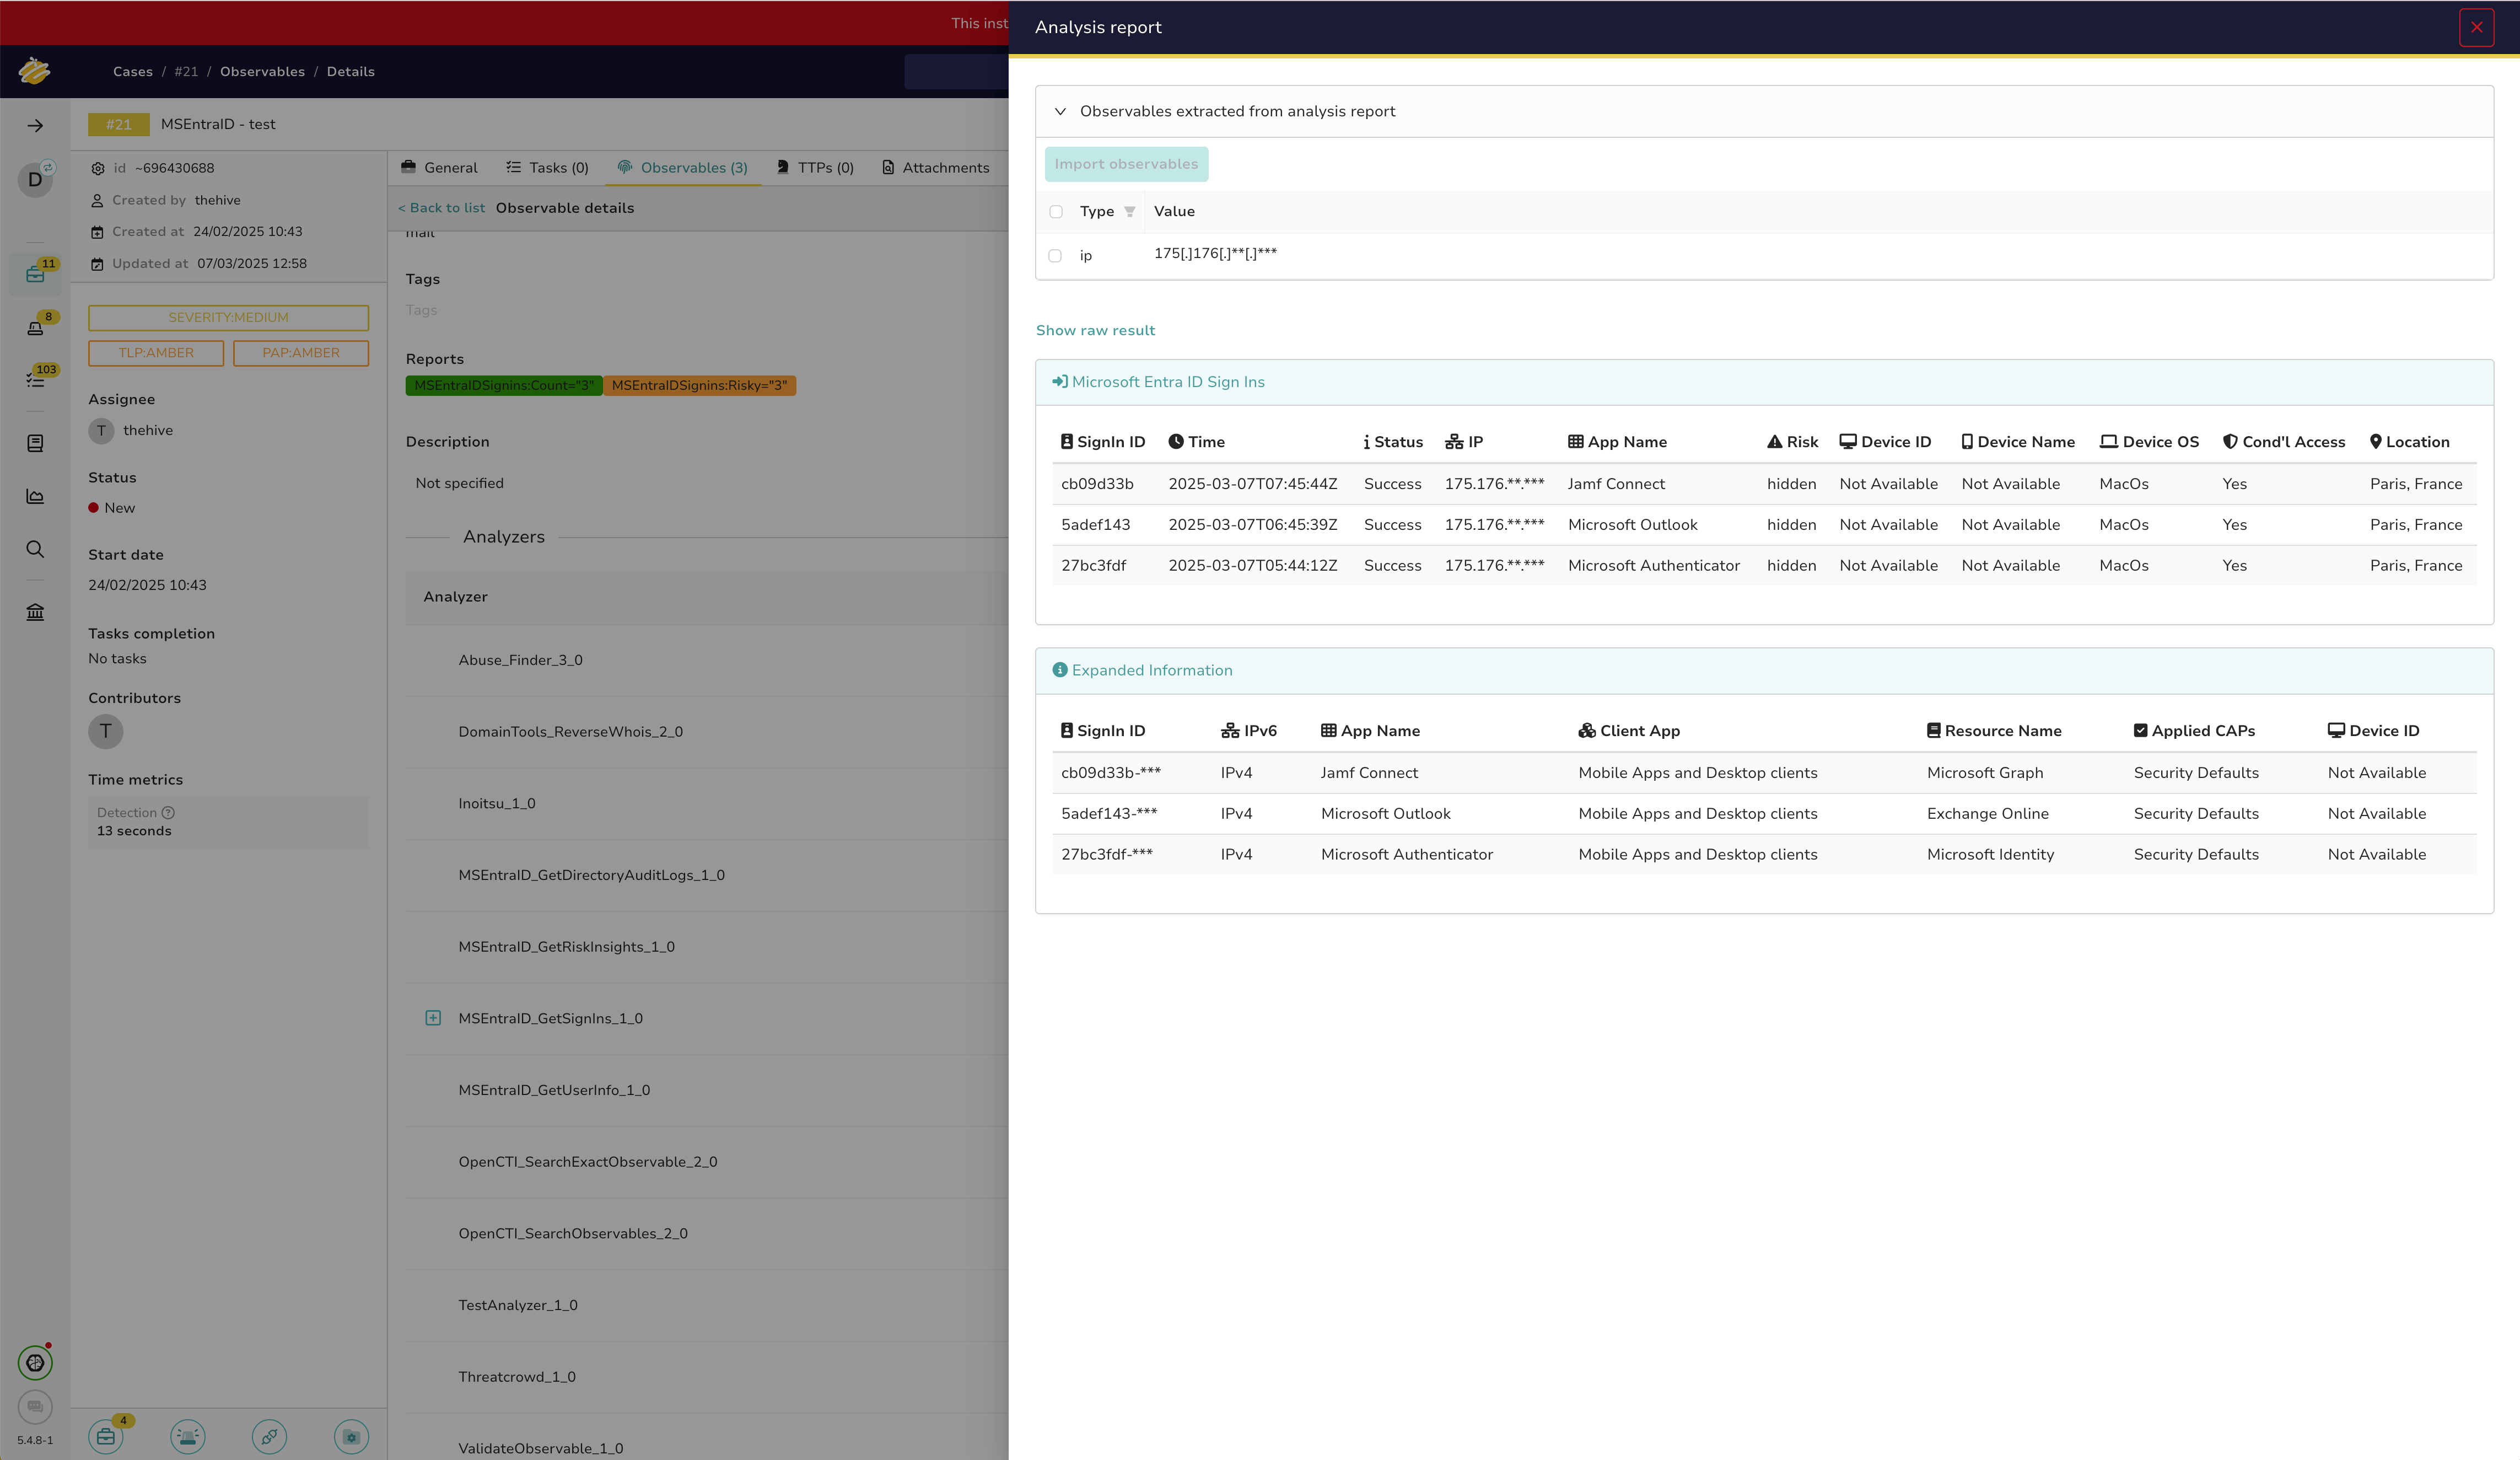The height and width of the screenshot is (1460, 2520).
Task: Collapse the extracted observables section chevron
Action: [x=1060, y=111]
